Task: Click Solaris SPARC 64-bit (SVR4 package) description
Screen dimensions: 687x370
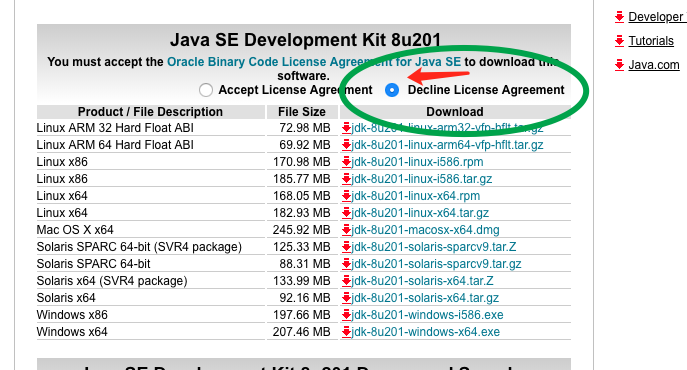Action: click(x=139, y=247)
